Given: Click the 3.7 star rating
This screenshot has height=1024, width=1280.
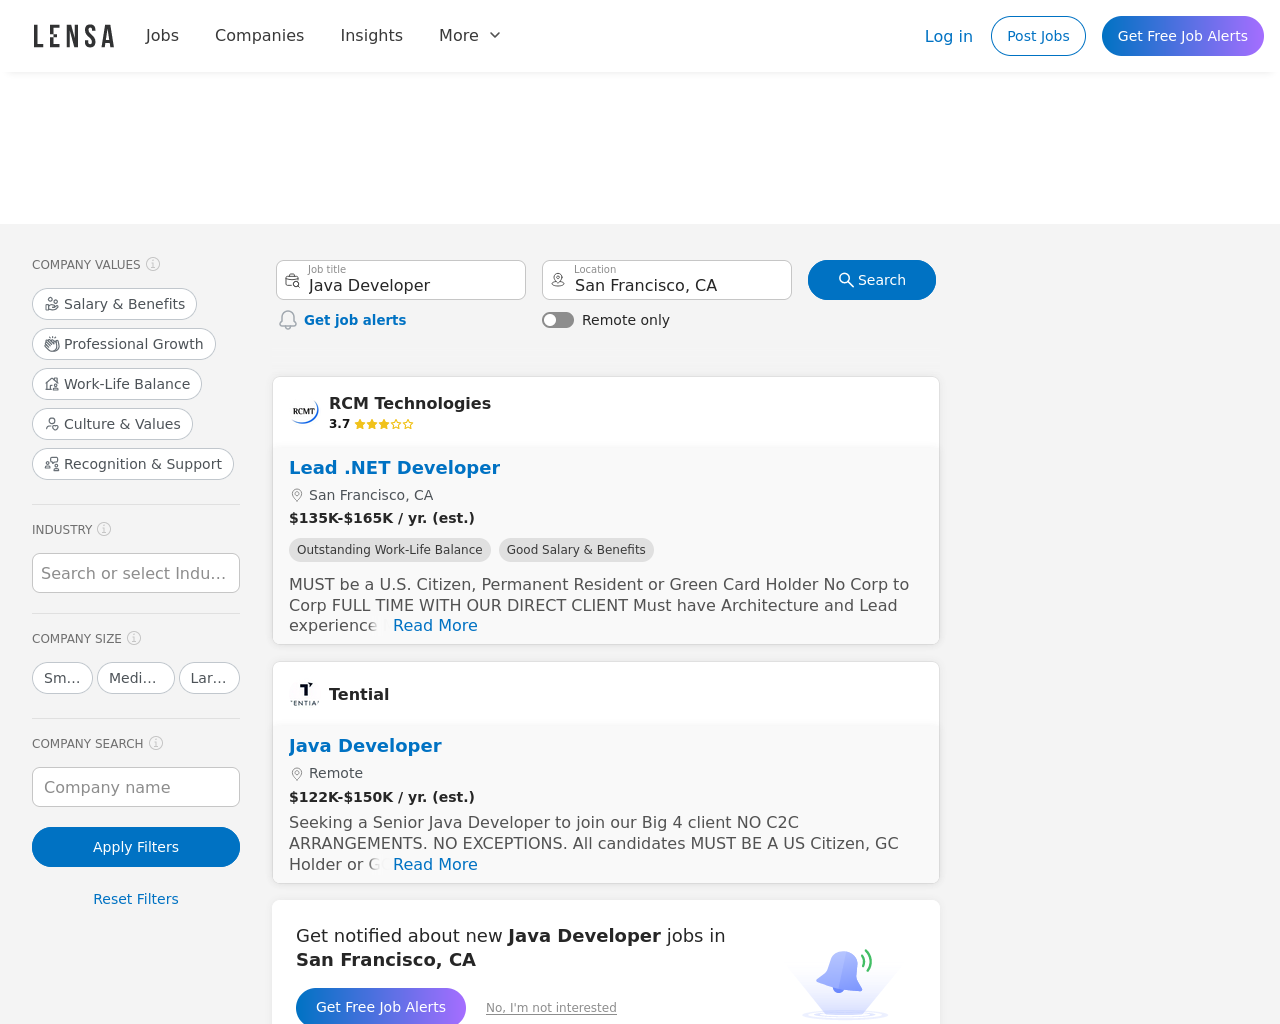Looking at the screenshot, I should pyautogui.click(x=371, y=424).
